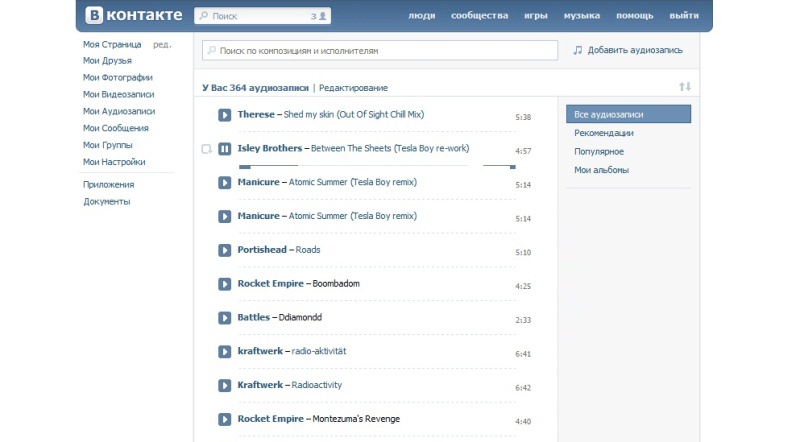
Task: Click the artist name Isley Brothers
Action: point(270,149)
